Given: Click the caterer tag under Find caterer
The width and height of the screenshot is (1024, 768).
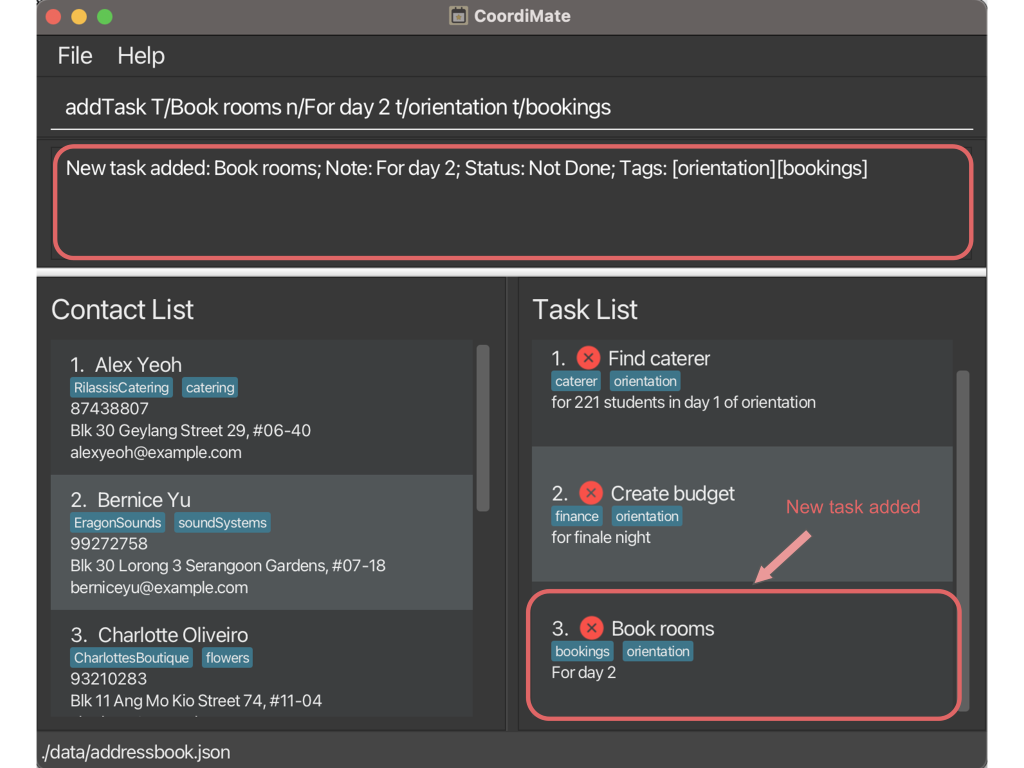Looking at the screenshot, I should coord(576,382).
